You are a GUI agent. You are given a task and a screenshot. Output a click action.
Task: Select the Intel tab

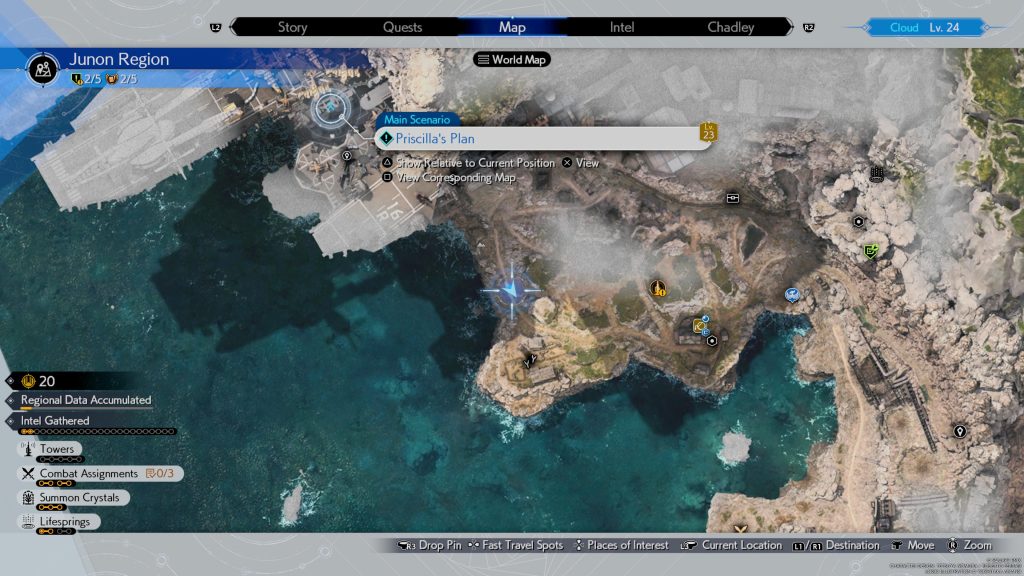pos(622,27)
